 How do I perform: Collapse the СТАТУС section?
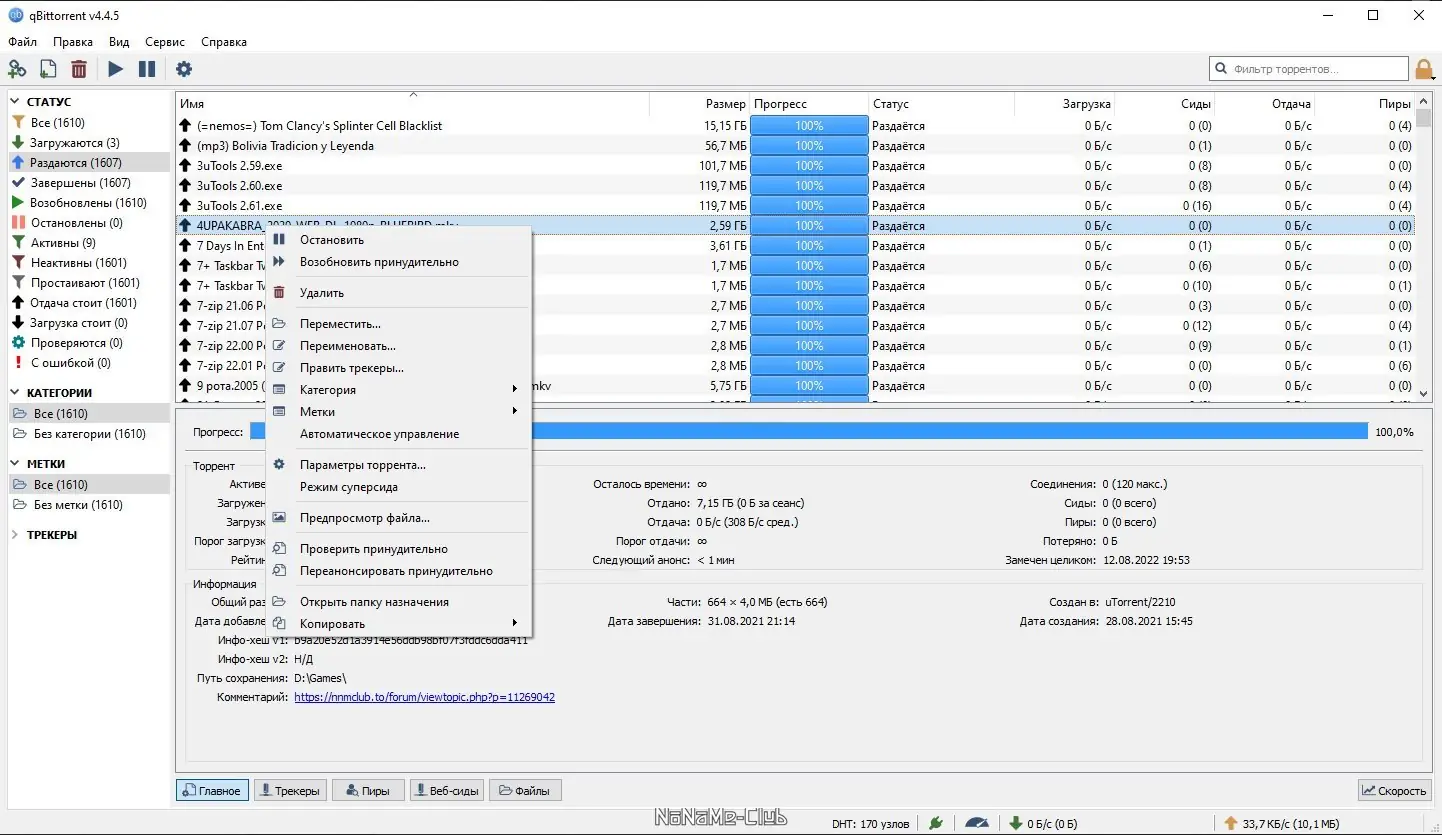16,101
